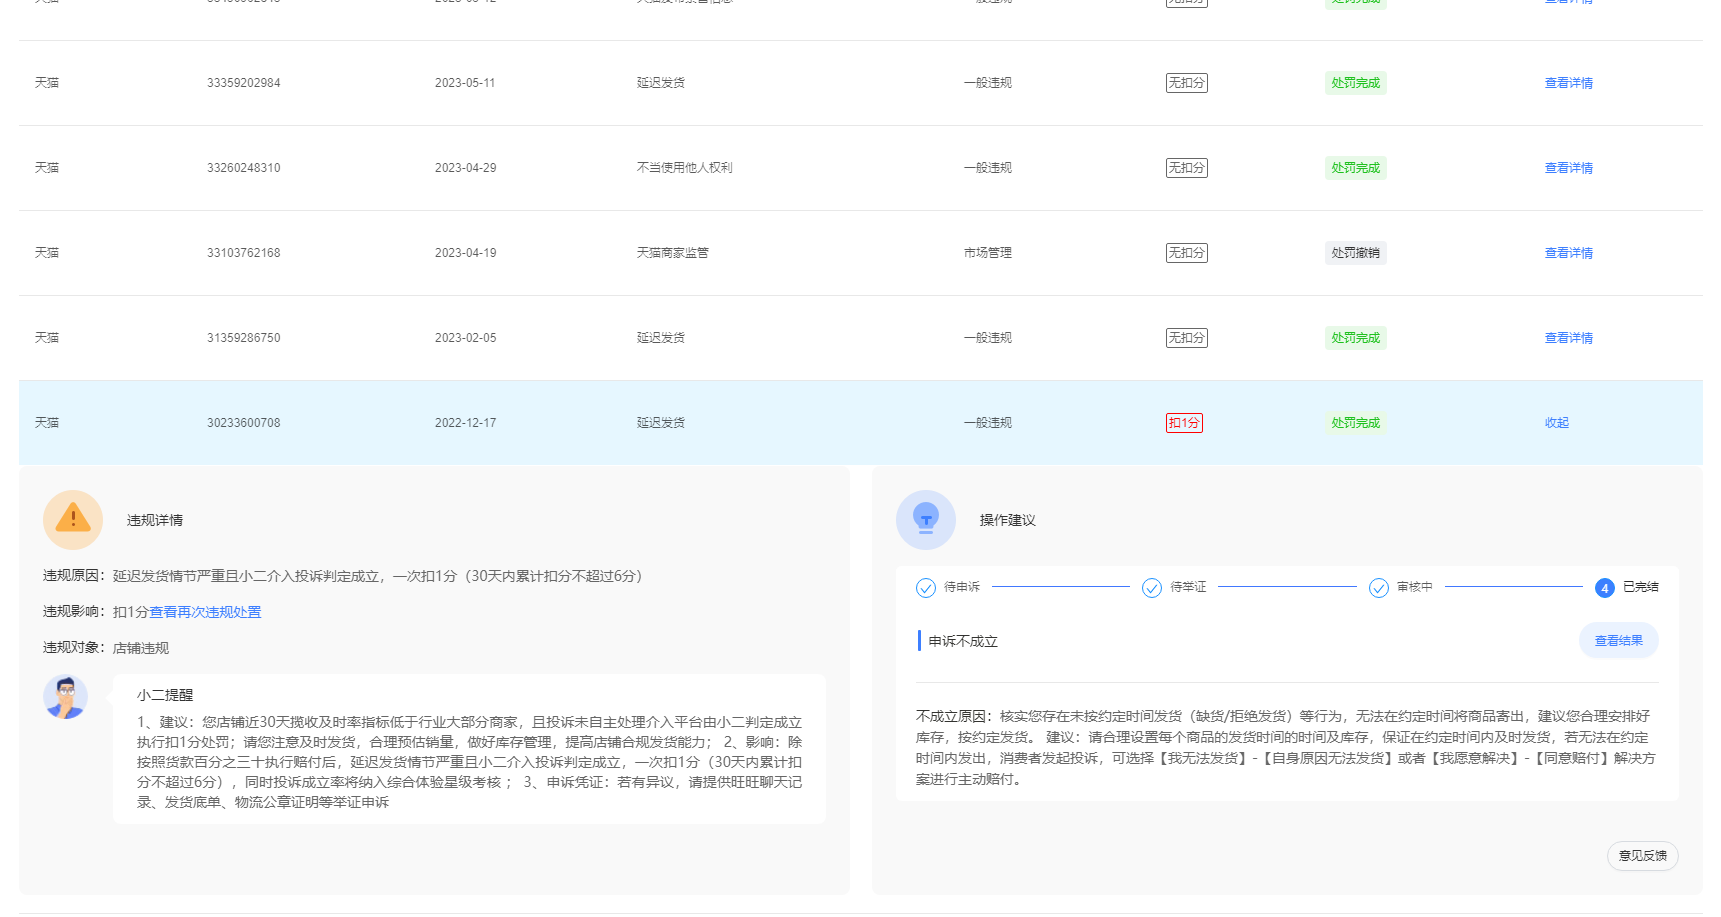Viewport: 1721px width, 917px height.
Task: Click the red 扣1分 tag
Action: 1184,423
